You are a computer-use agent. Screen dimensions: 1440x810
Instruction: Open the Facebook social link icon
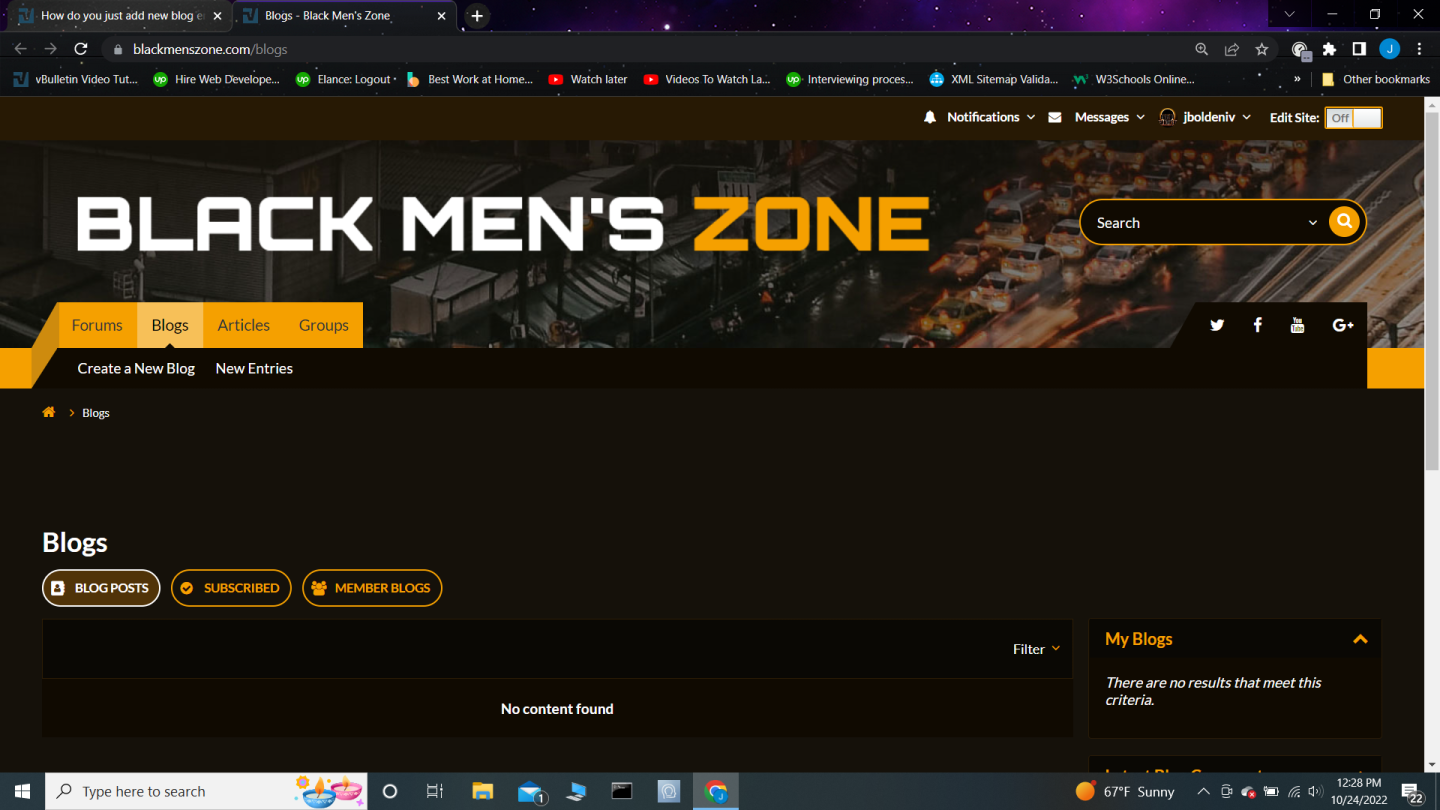(x=1257, y=325)
